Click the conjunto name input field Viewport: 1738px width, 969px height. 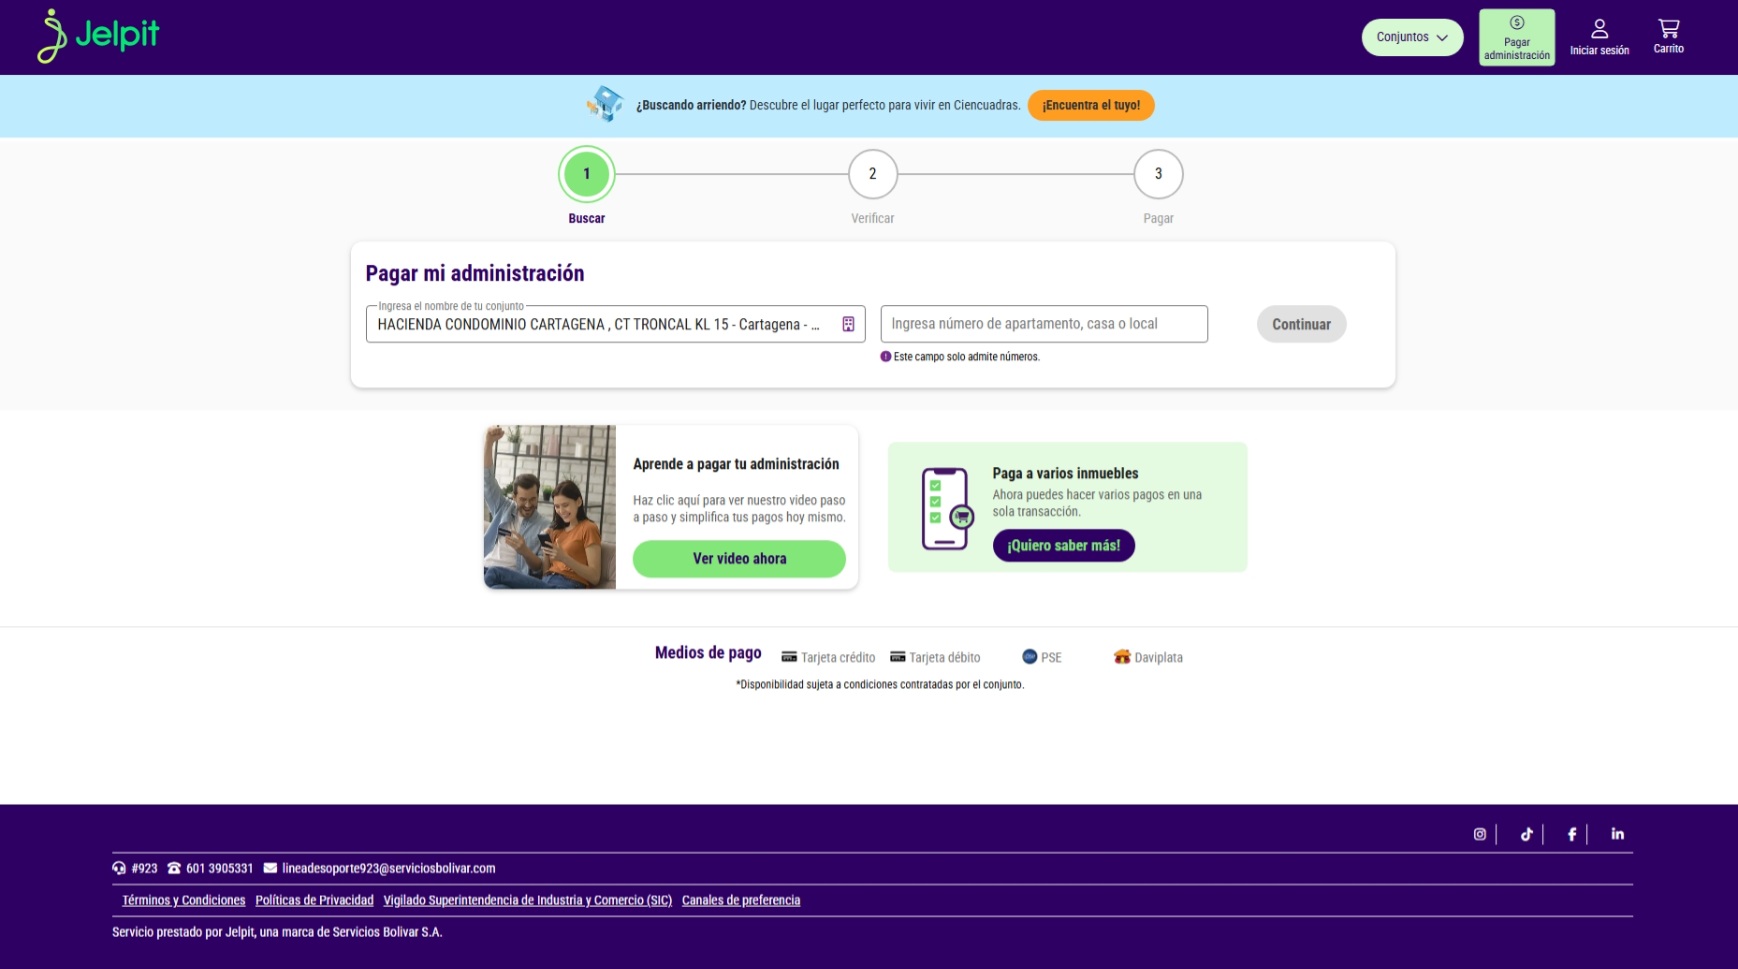click(x=615, y=324)
